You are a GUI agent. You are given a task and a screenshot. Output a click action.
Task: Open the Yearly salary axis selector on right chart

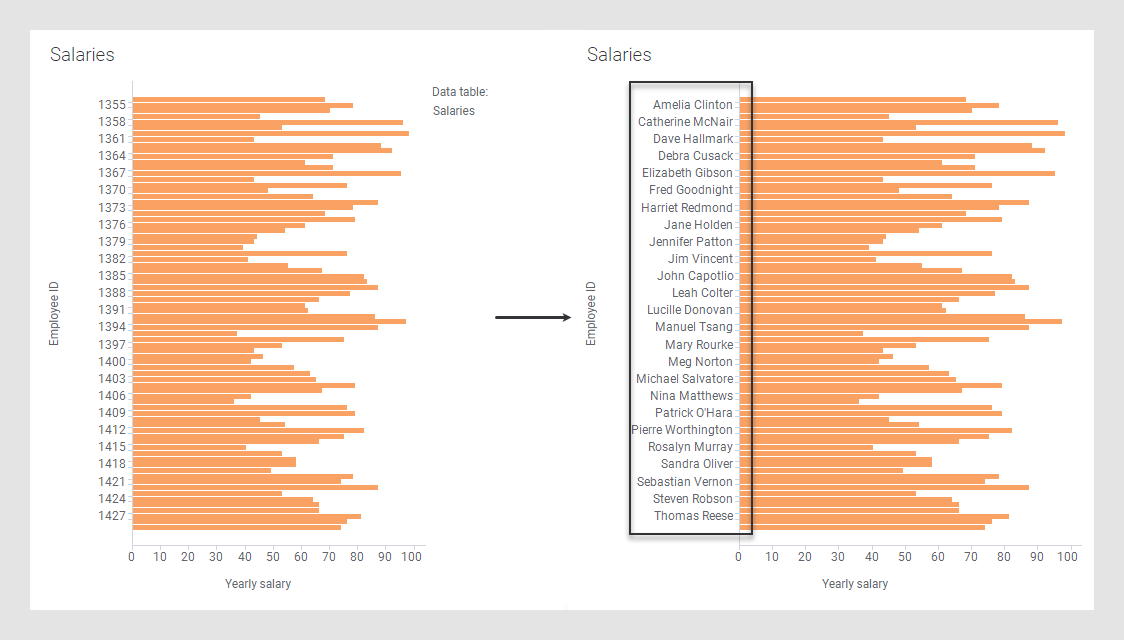tap(855, 584)
